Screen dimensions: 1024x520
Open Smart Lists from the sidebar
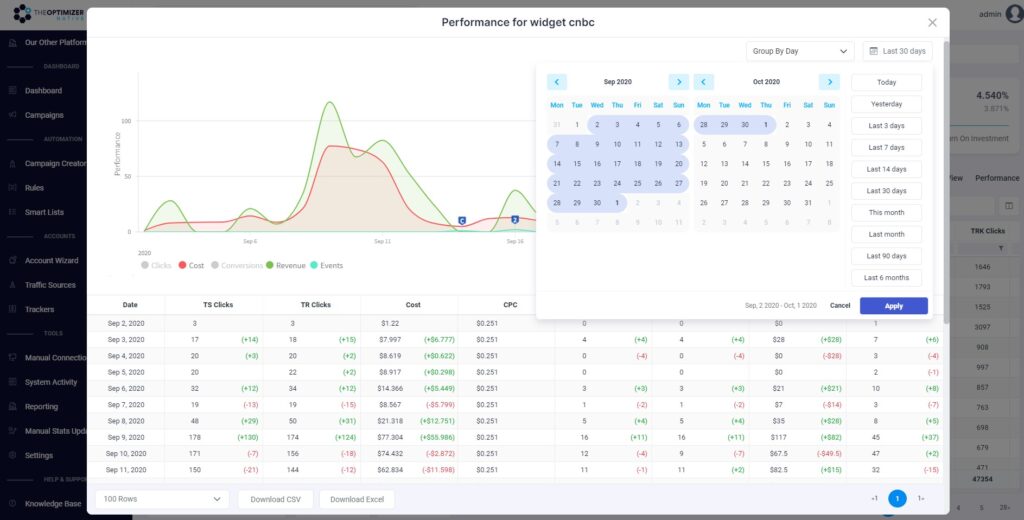44,212
